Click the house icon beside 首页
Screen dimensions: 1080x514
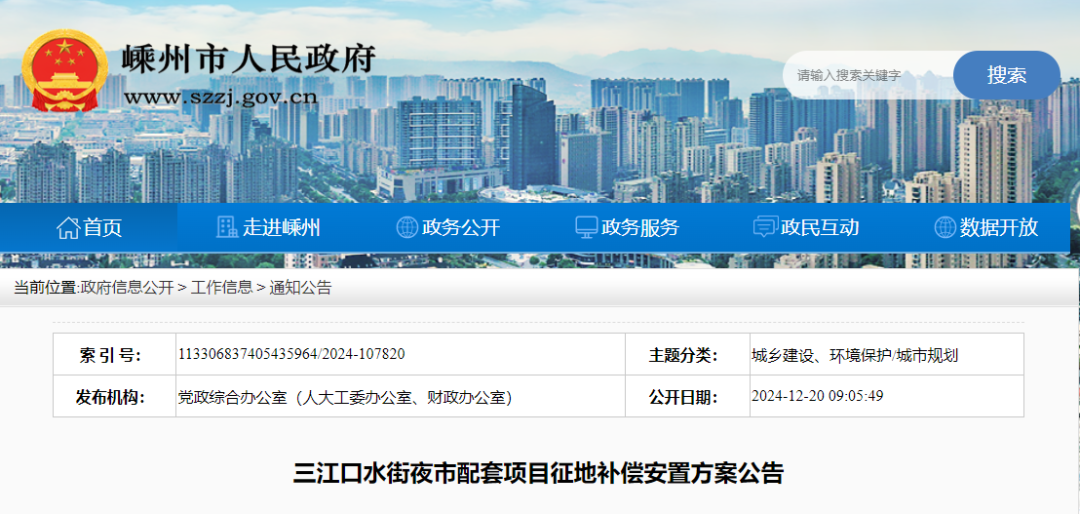click(68, 228)
